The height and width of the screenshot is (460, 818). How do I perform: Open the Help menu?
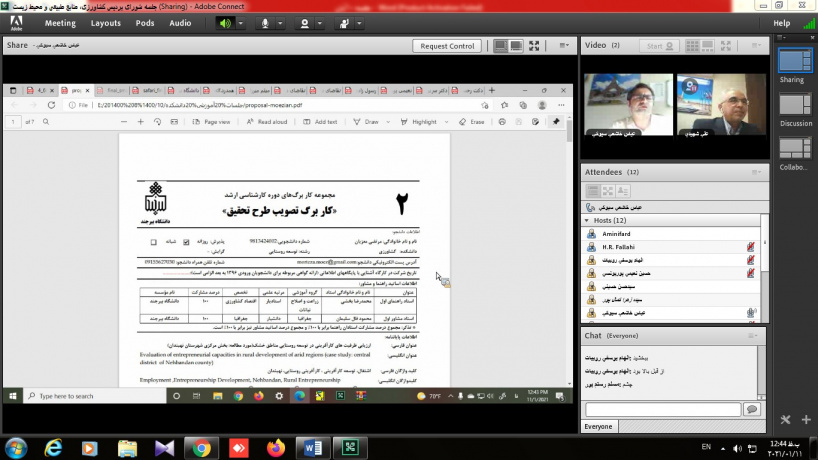click(781, 23)
